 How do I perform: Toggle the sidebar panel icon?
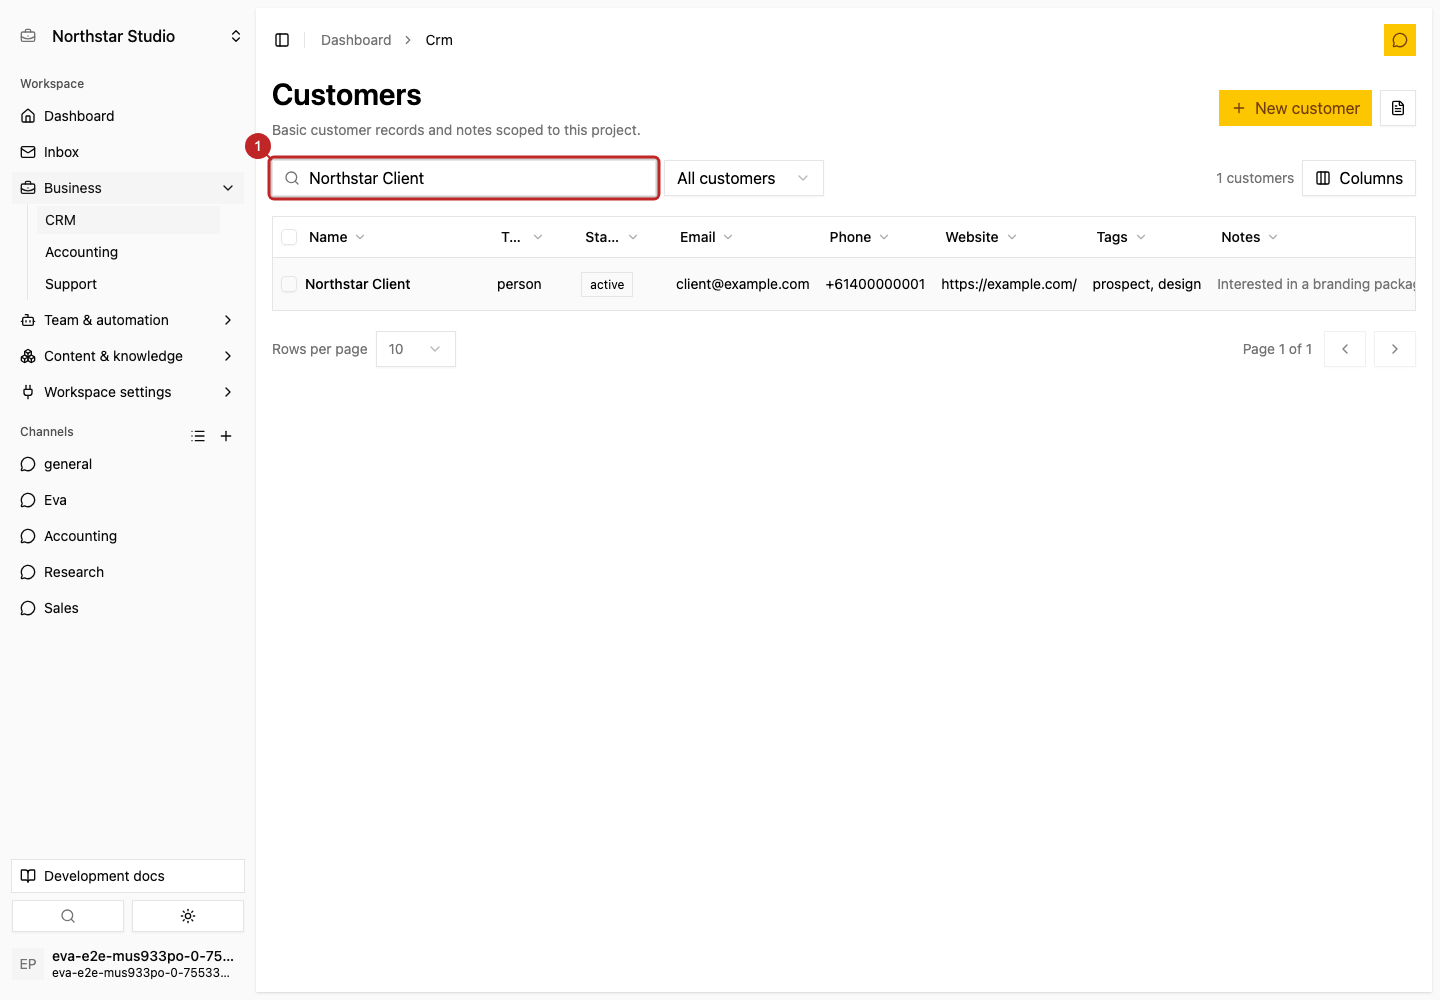pyautogui.click(x=282, y=40)
